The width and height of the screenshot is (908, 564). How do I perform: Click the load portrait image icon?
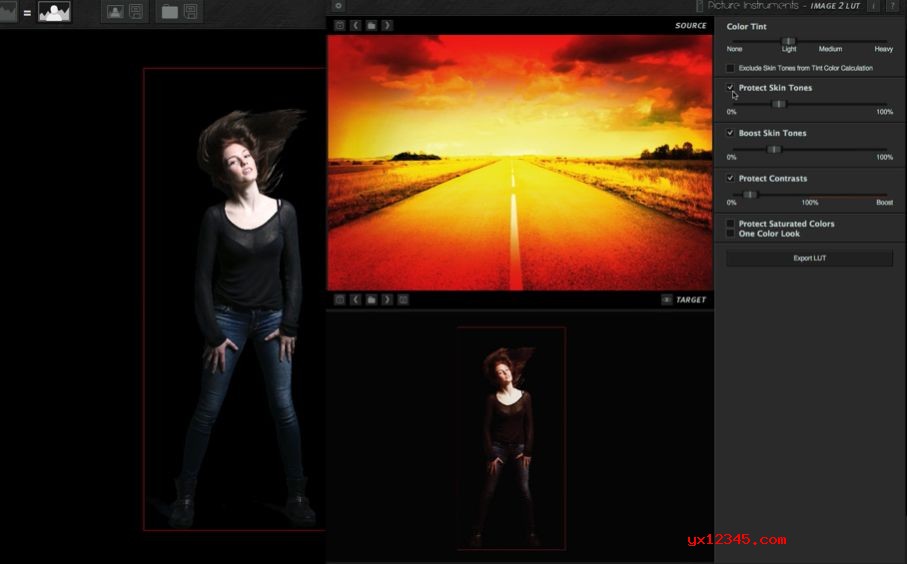[115, 12]
